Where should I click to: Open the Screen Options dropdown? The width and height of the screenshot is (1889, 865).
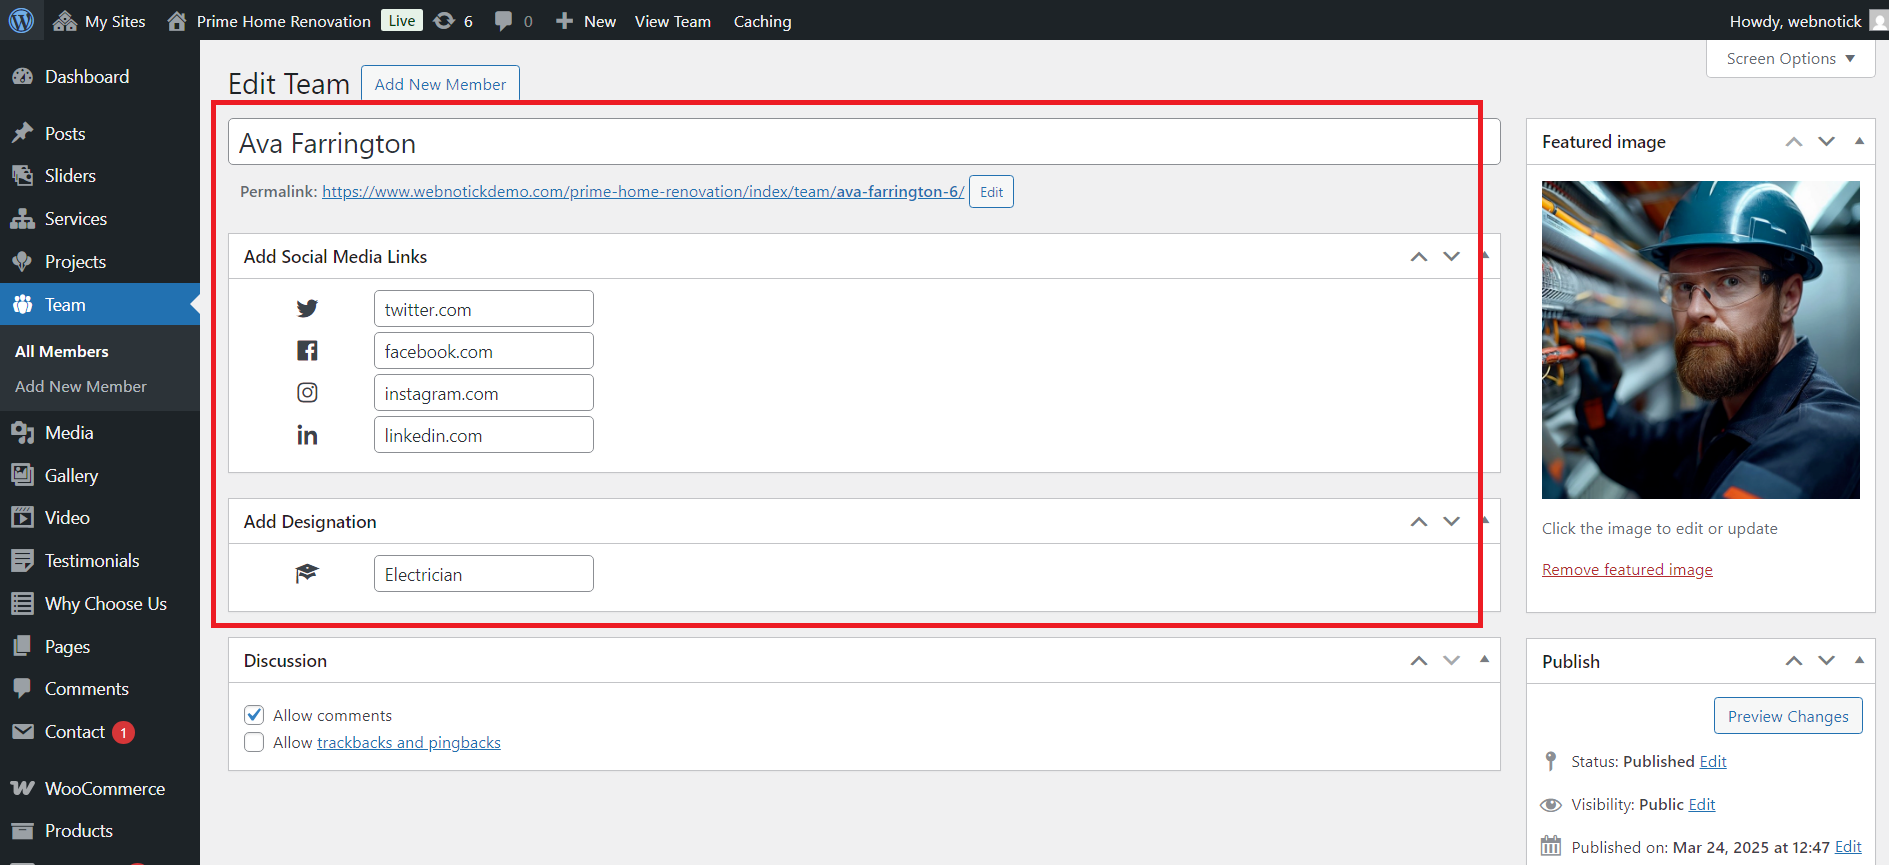(x=1790, y=59)
